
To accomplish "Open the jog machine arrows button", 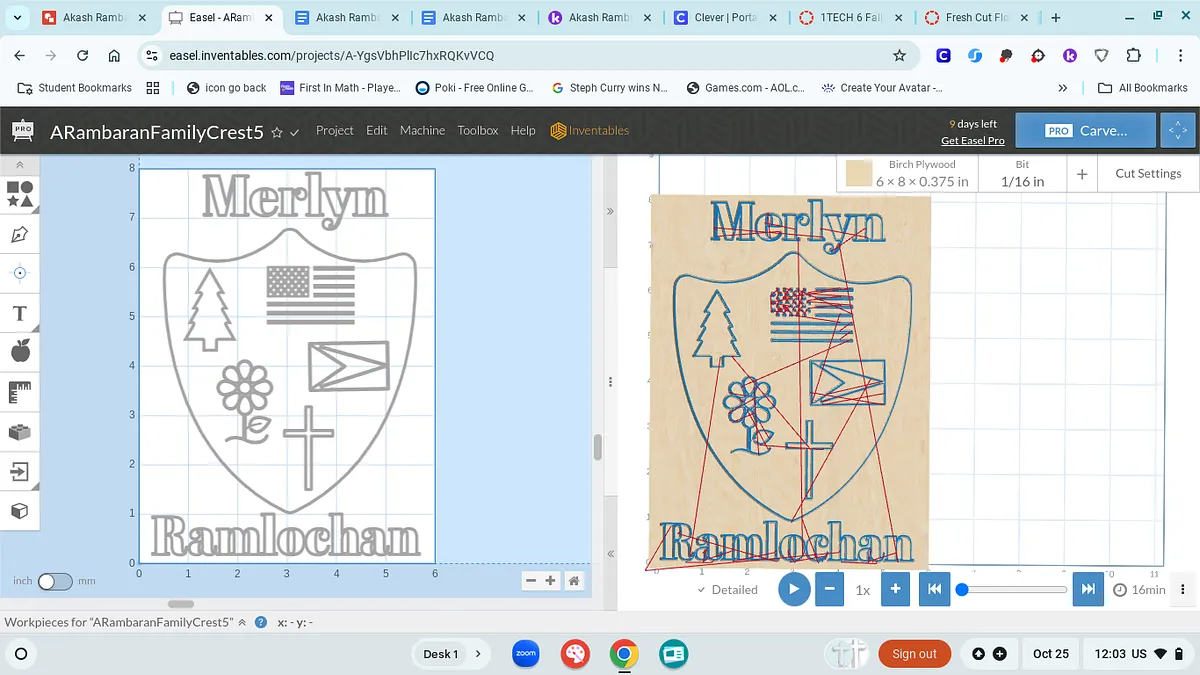I will (1177, 130).
